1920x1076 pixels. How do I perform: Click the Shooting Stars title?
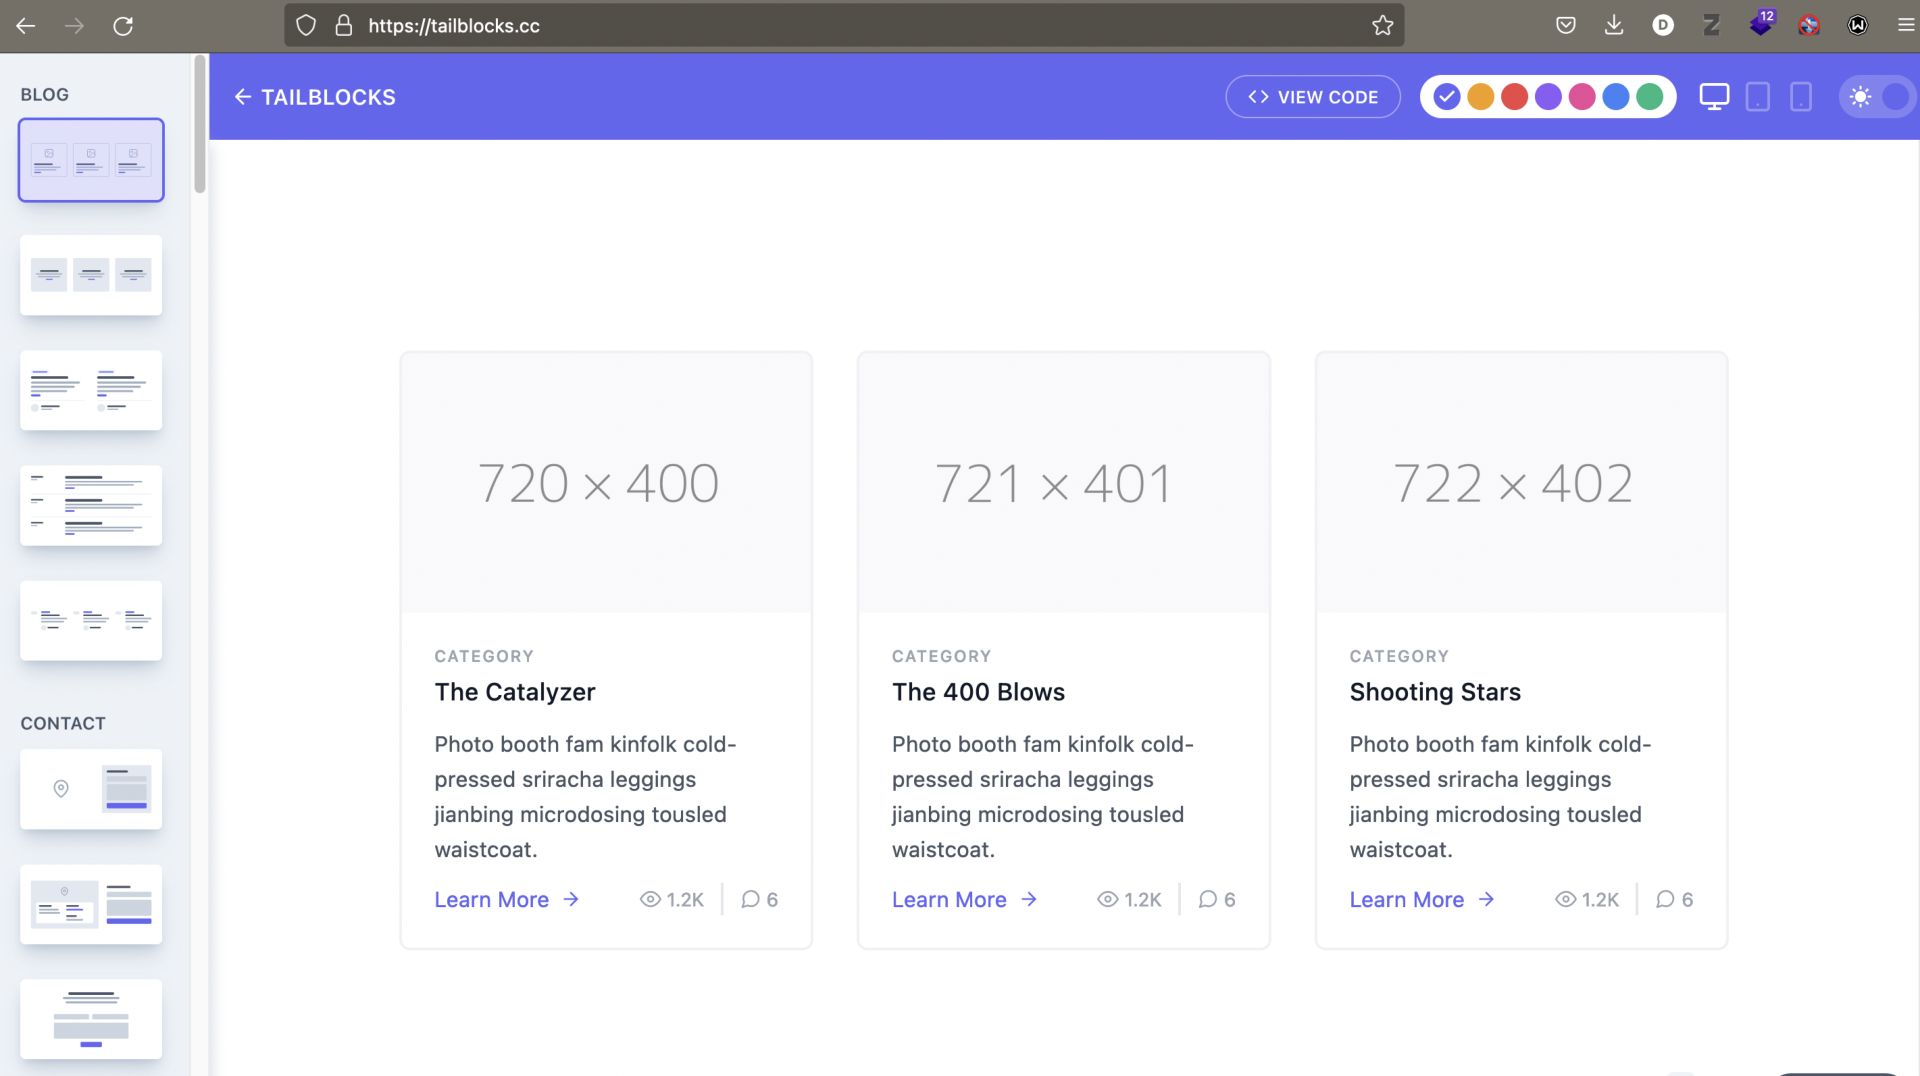1435,692
